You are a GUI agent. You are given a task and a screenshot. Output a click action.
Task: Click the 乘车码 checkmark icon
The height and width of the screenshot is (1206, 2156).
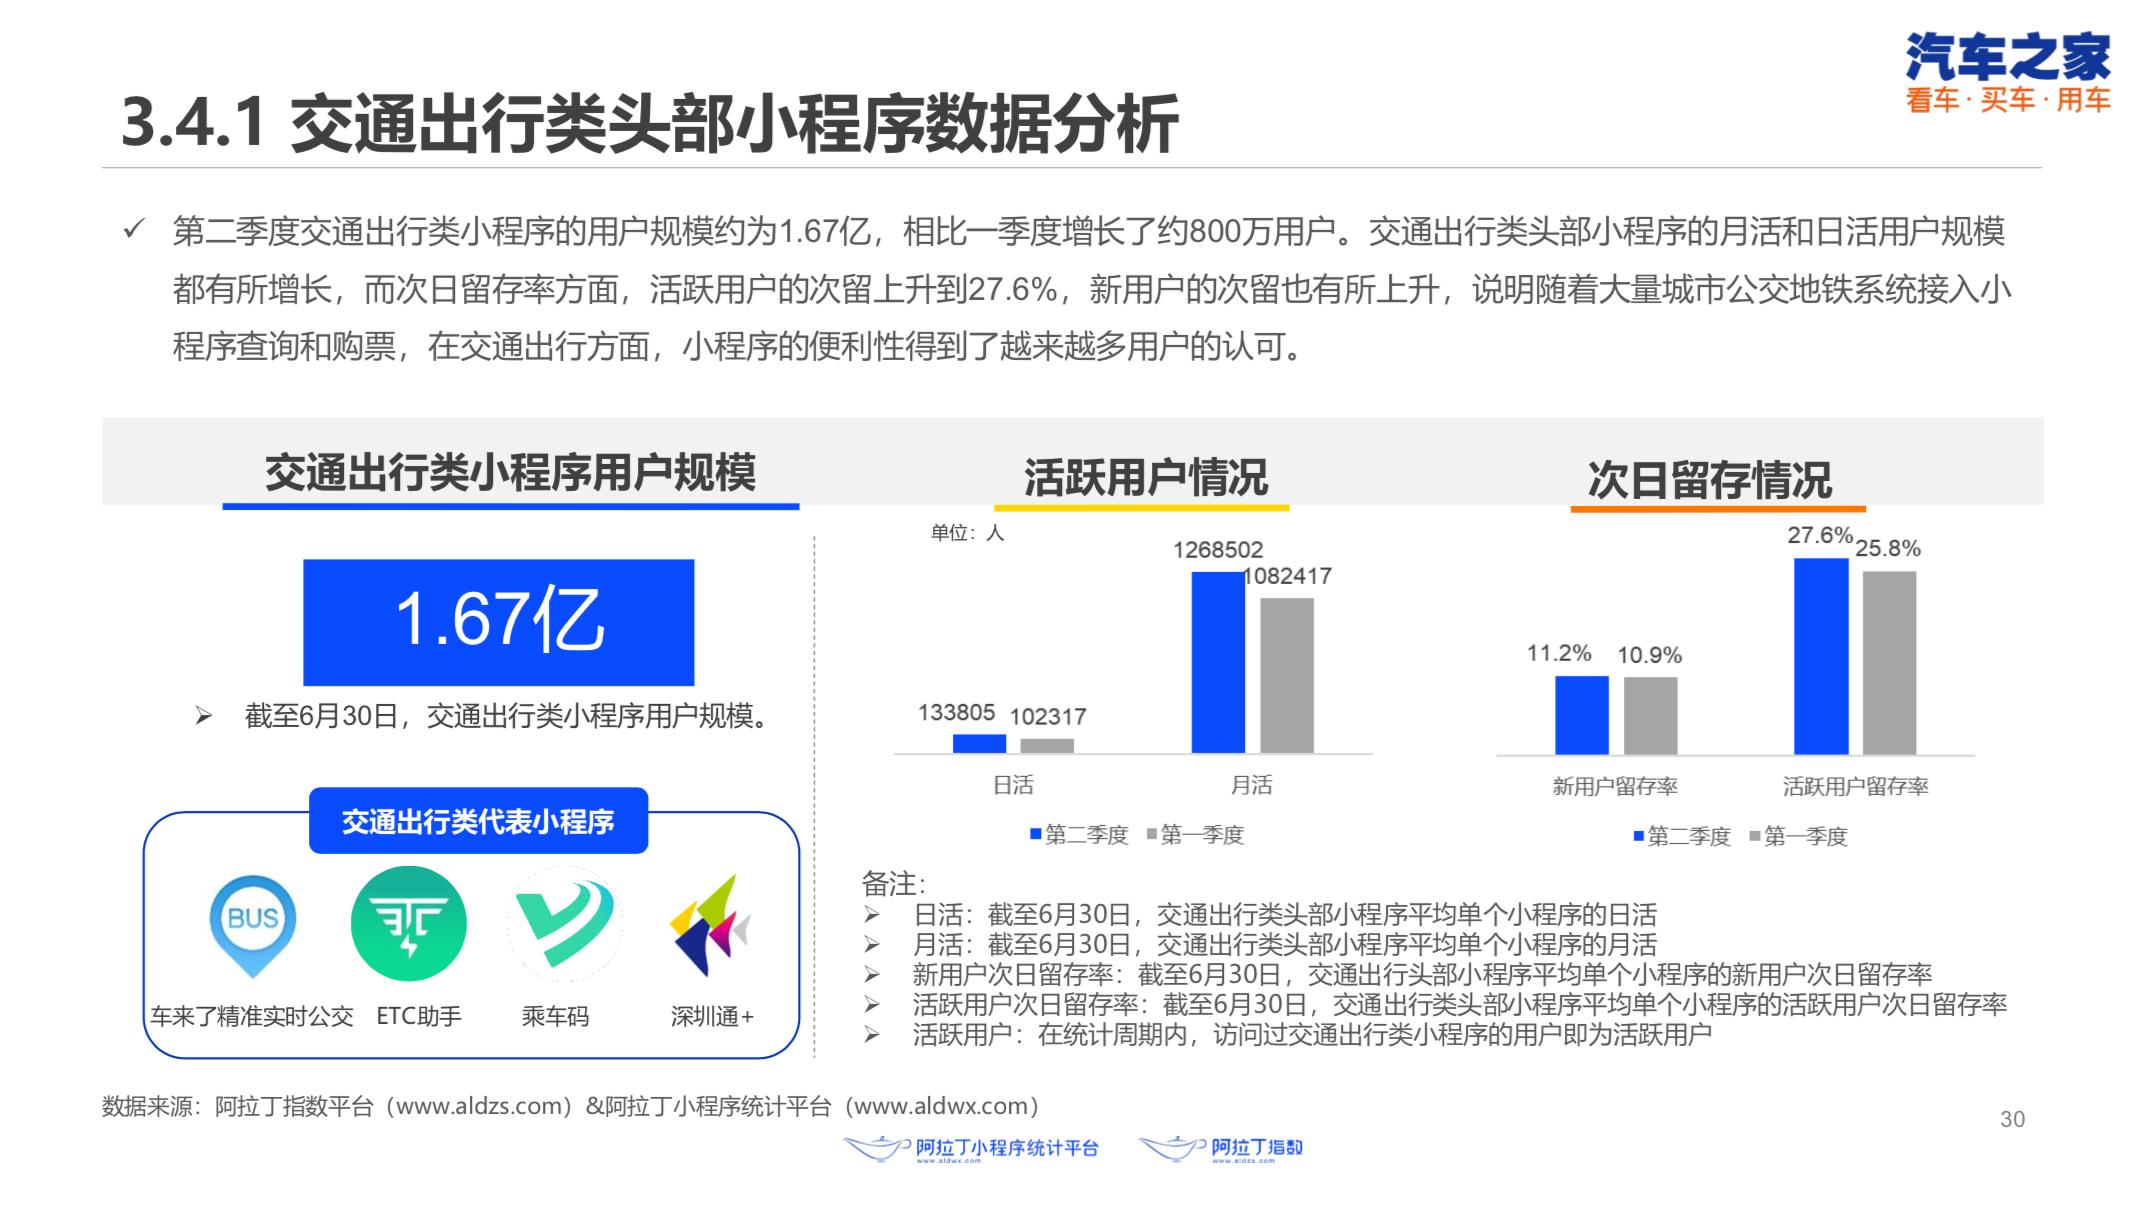coord(564,924)
